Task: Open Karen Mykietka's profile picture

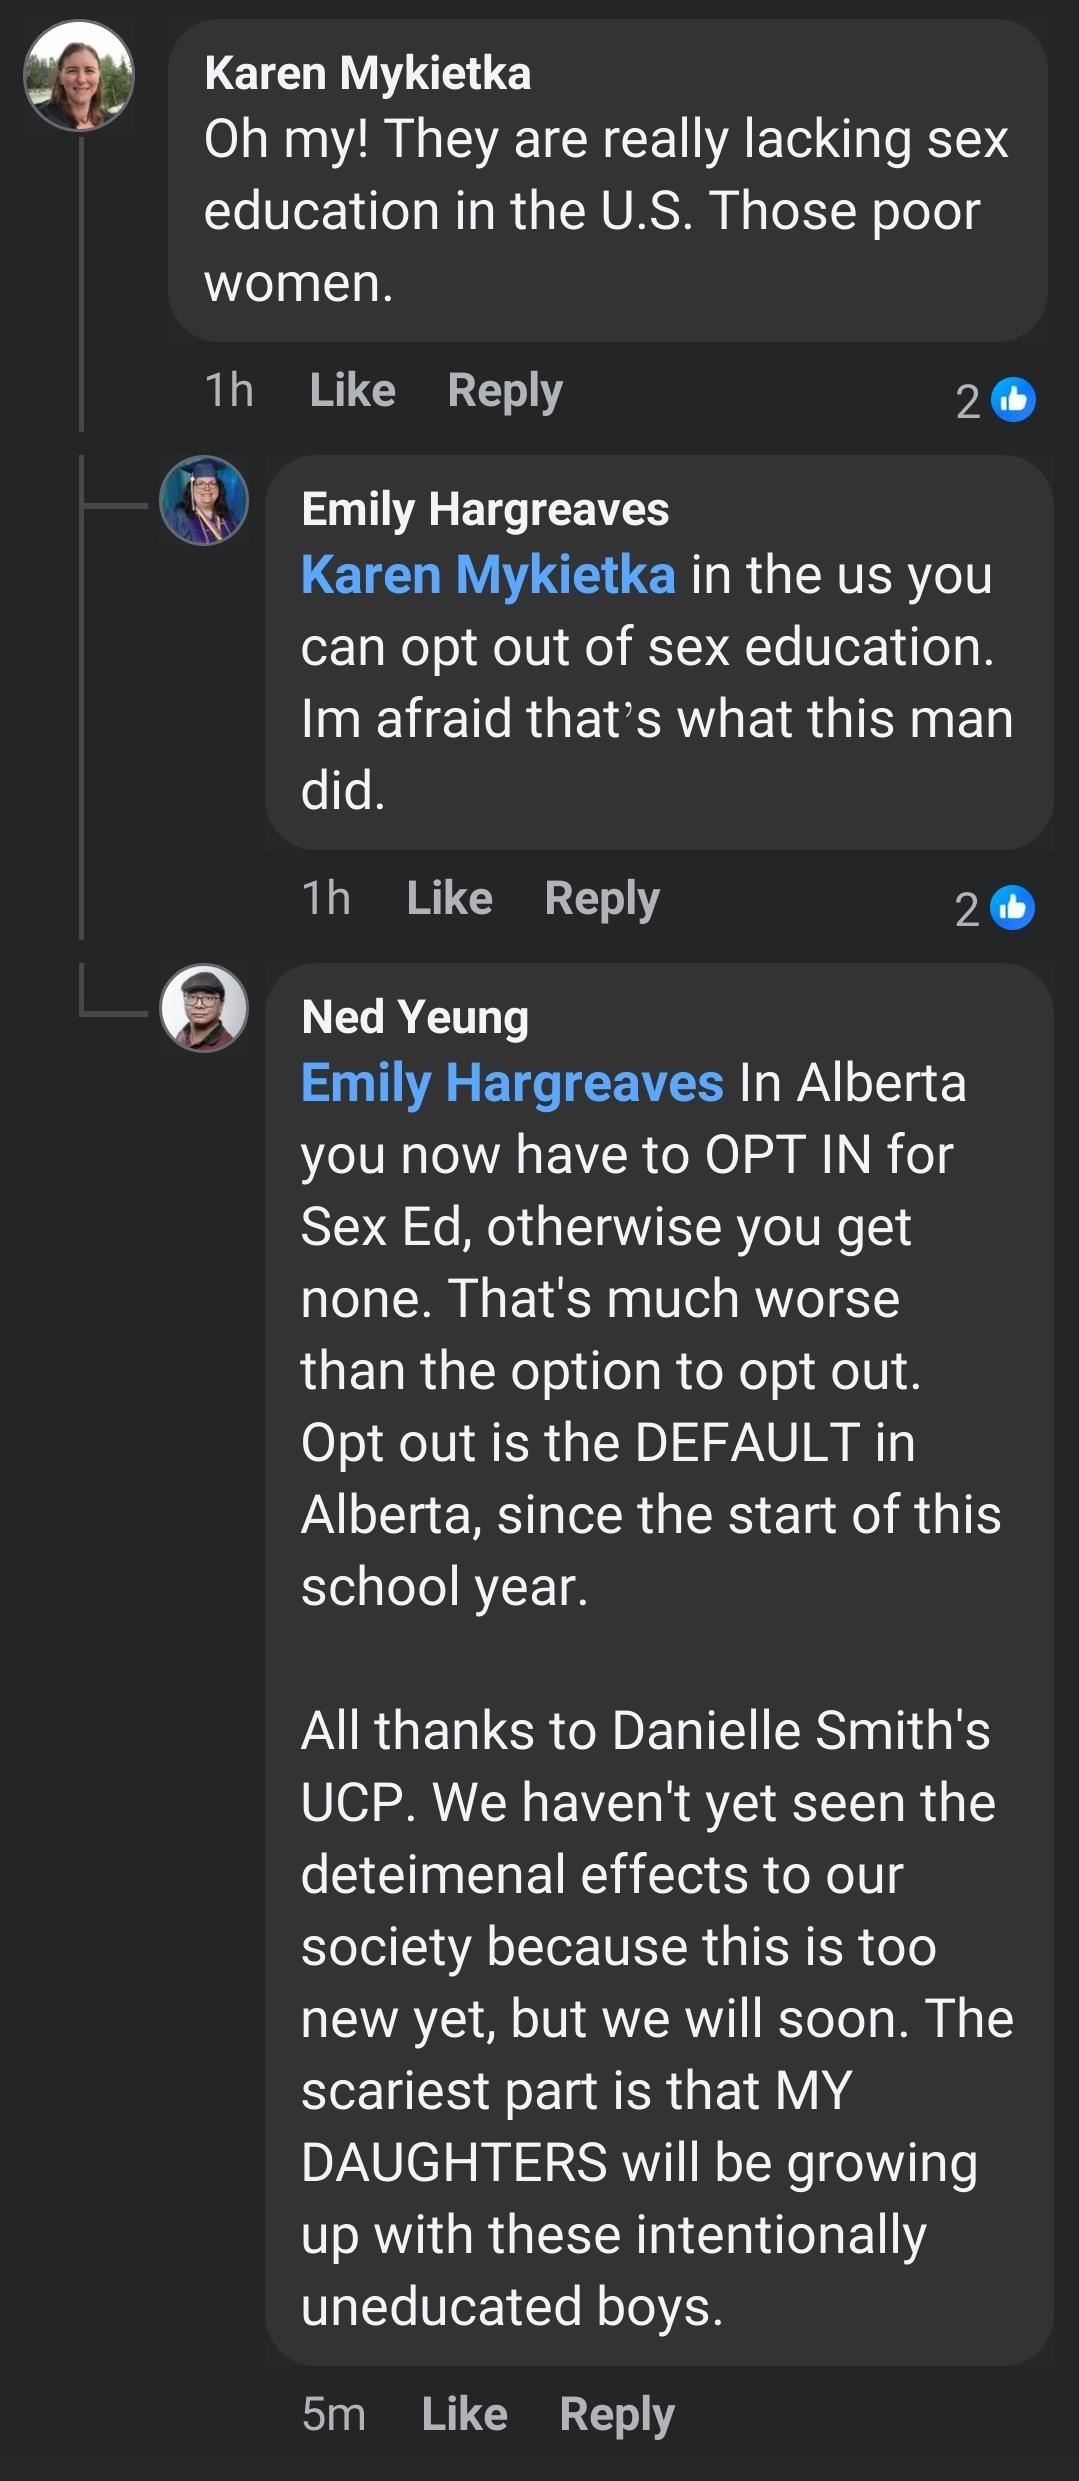Action: click(x=79, y=76)
